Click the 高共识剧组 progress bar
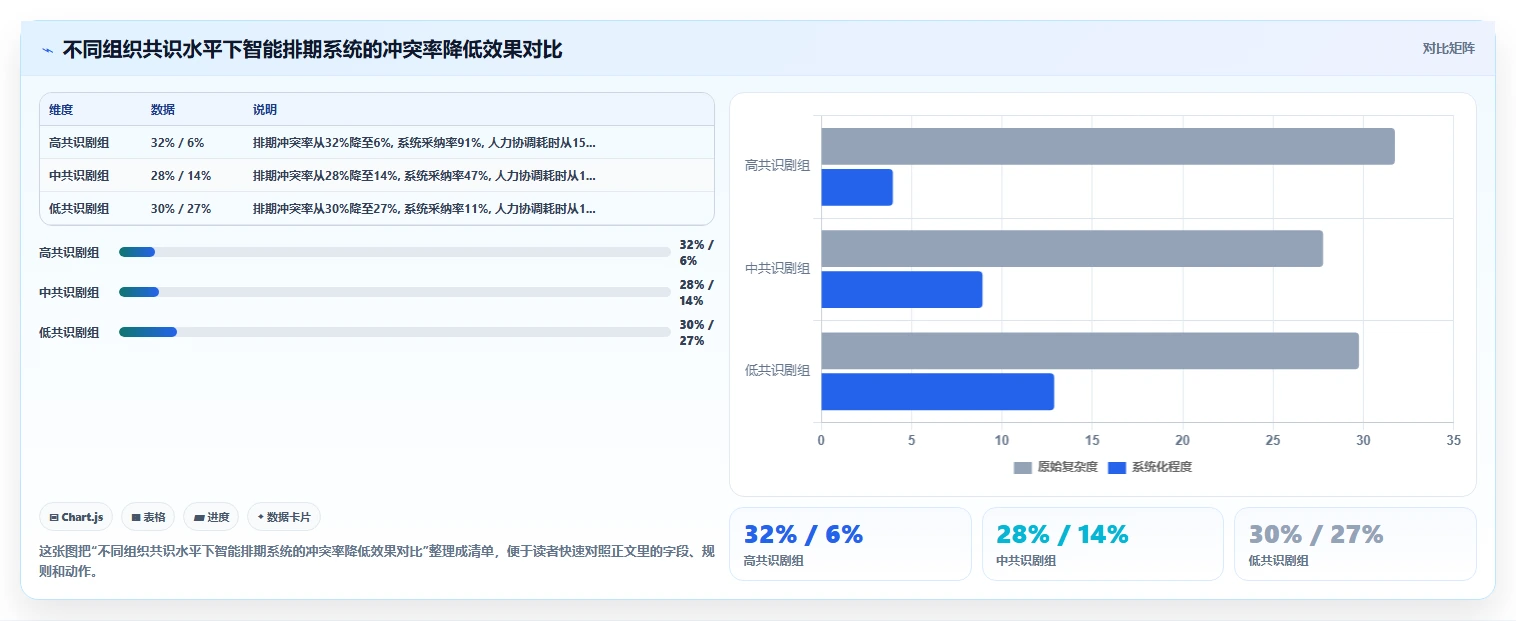1516x621 pixels. click(394, 252)
